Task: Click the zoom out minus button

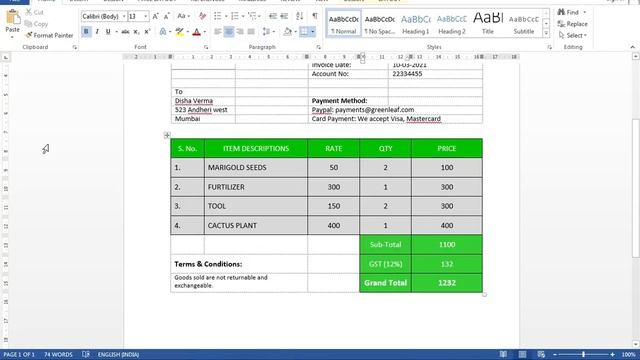Action: (555, 355)
